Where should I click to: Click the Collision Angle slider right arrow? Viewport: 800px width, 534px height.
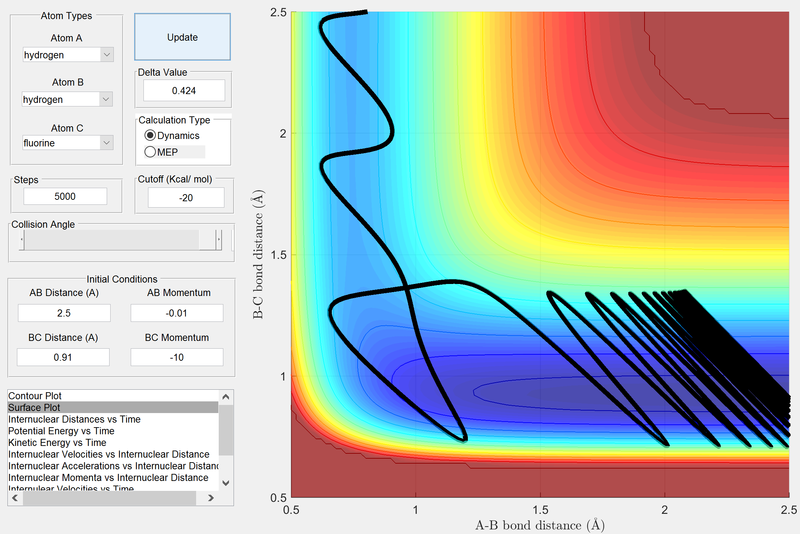(x=218, y=240)
